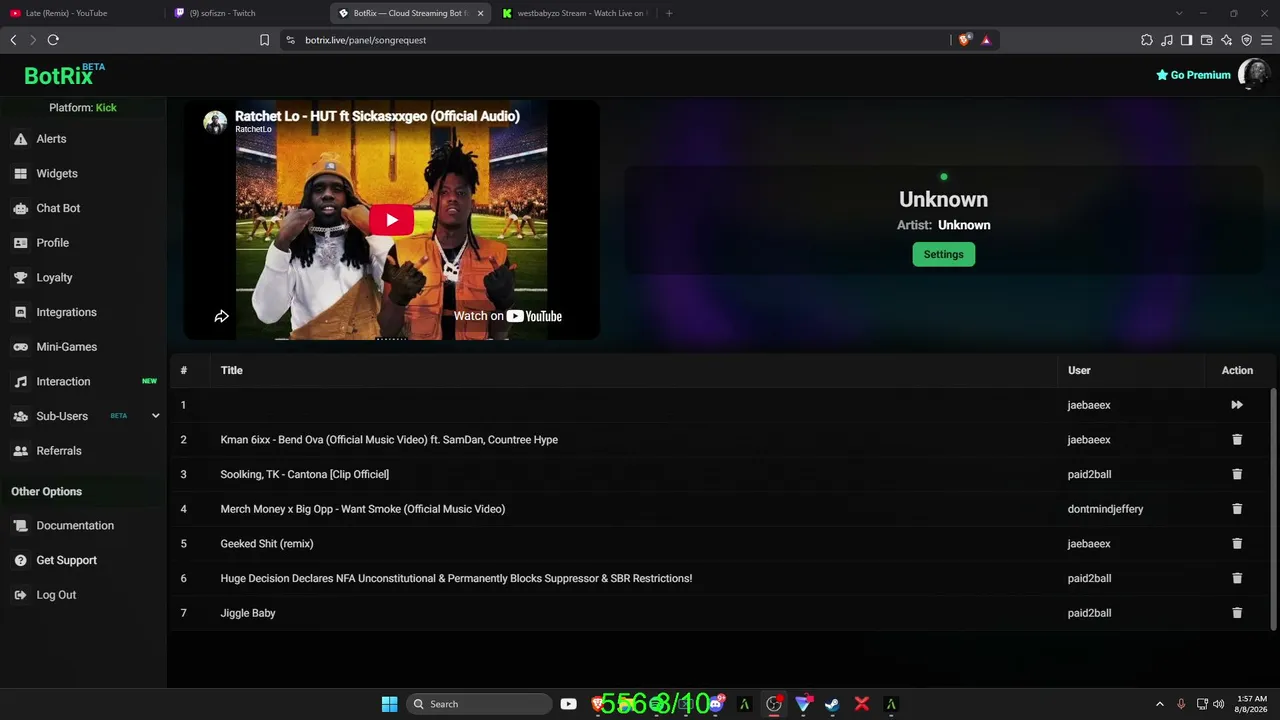This screenshot has width=1280, height=720.
Task: Click the Leo AI sparkle icon
Action: pyautogui.click(x=1226, y=40)
